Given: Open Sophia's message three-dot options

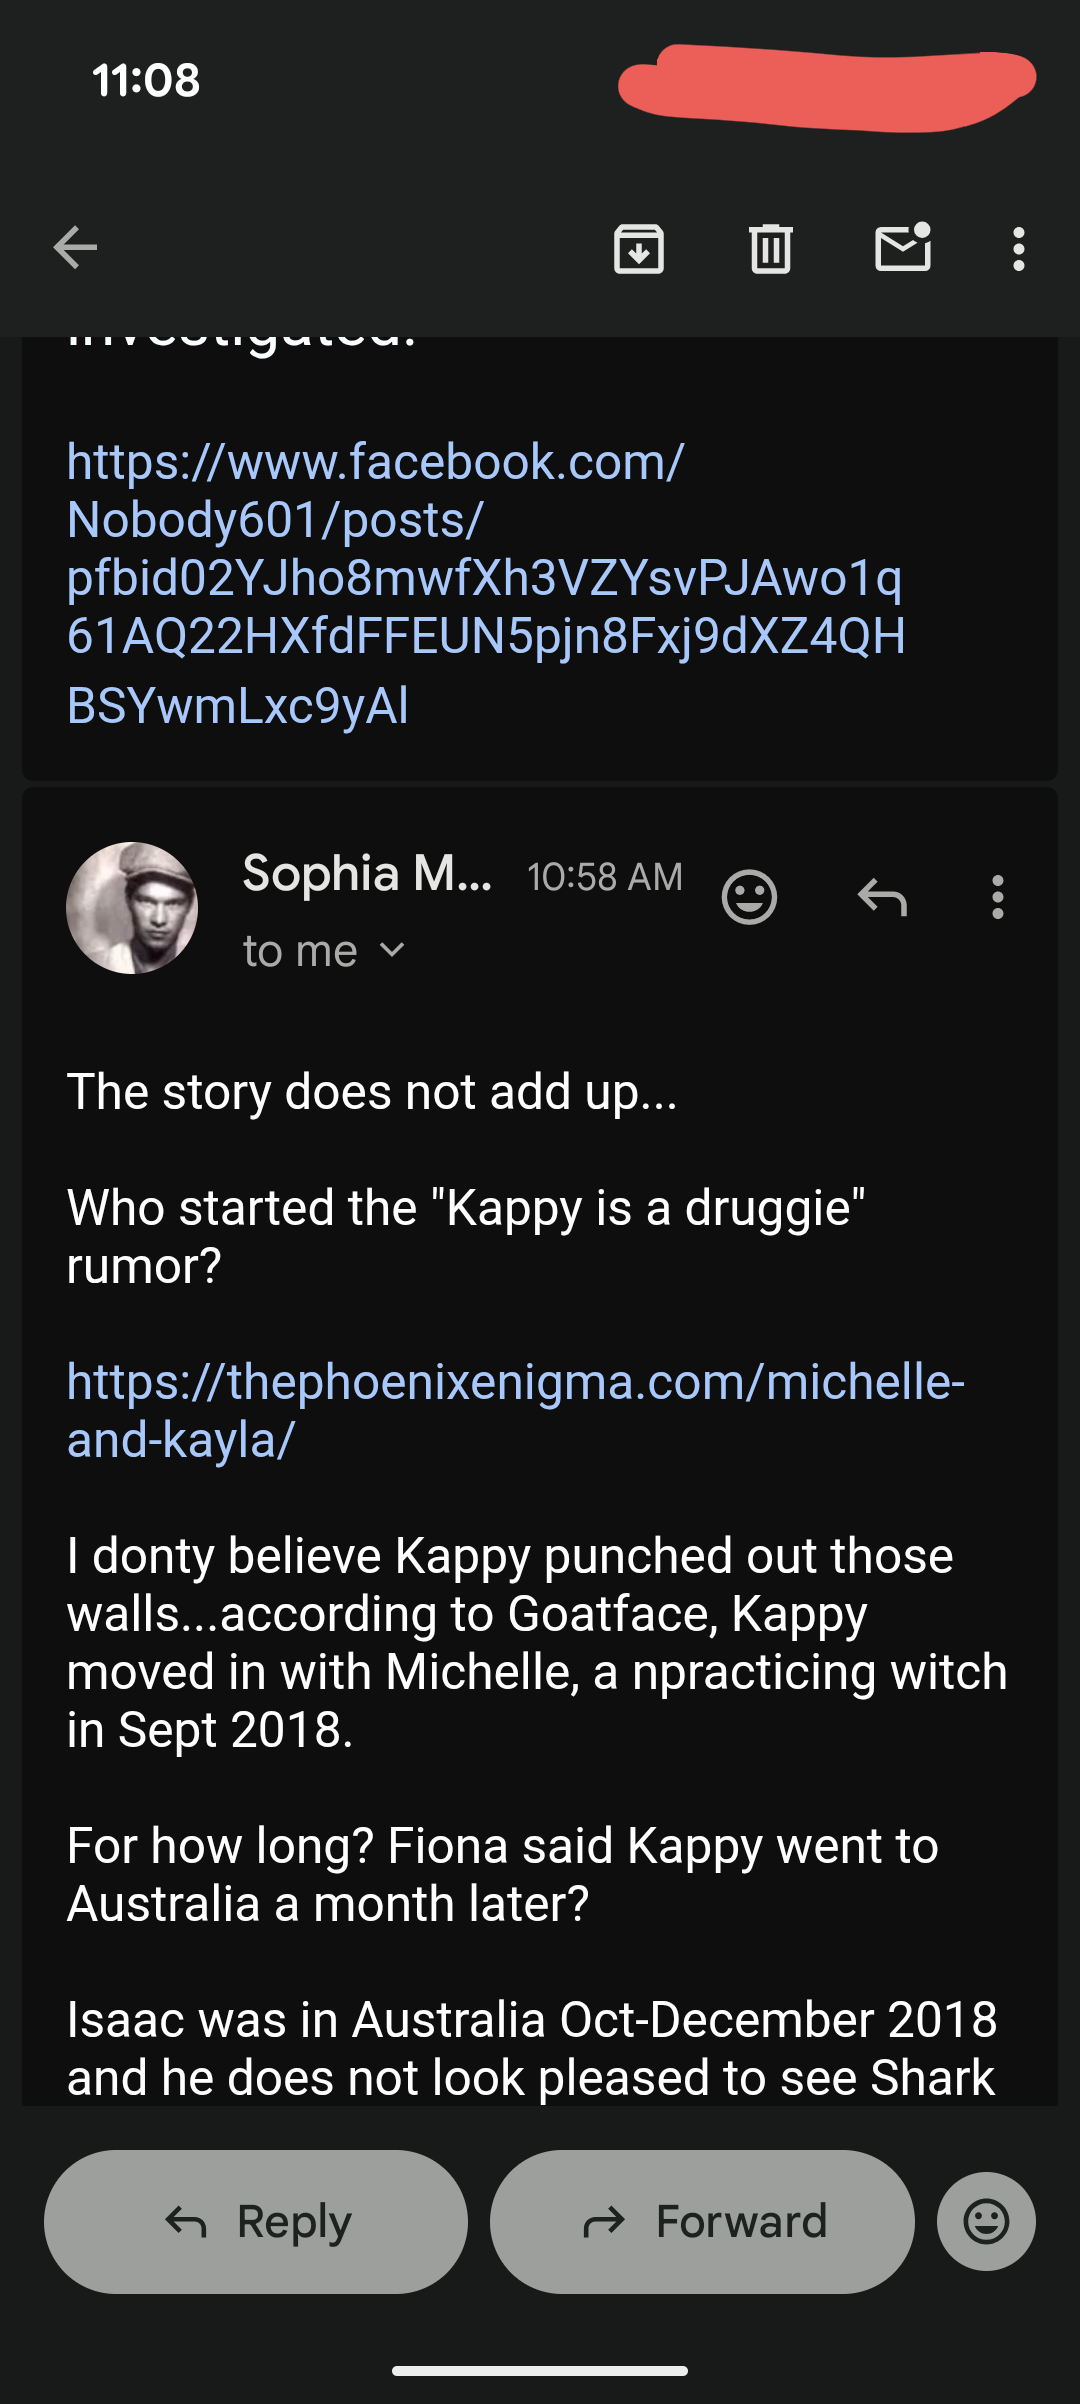Looking at the screenshot, I should pyautogui.click(x=997, y=897).
